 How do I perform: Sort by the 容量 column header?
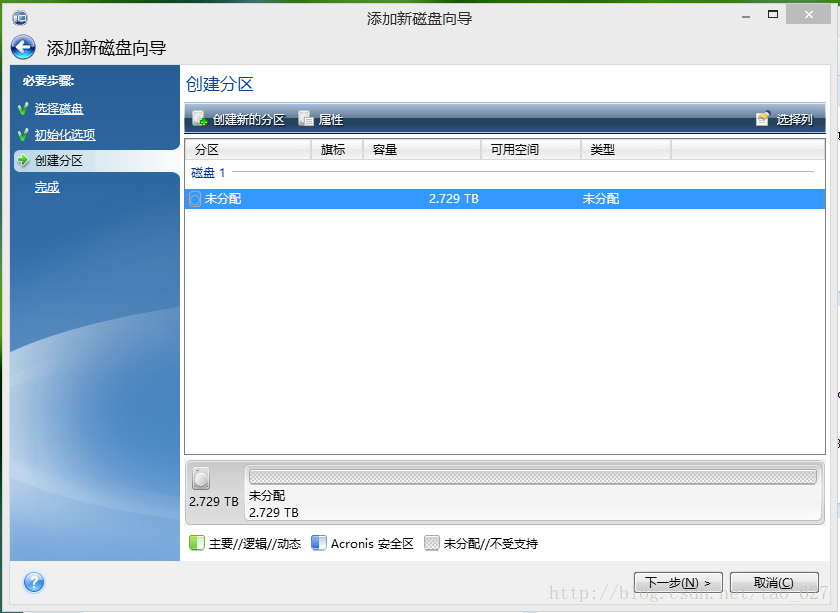422,149
